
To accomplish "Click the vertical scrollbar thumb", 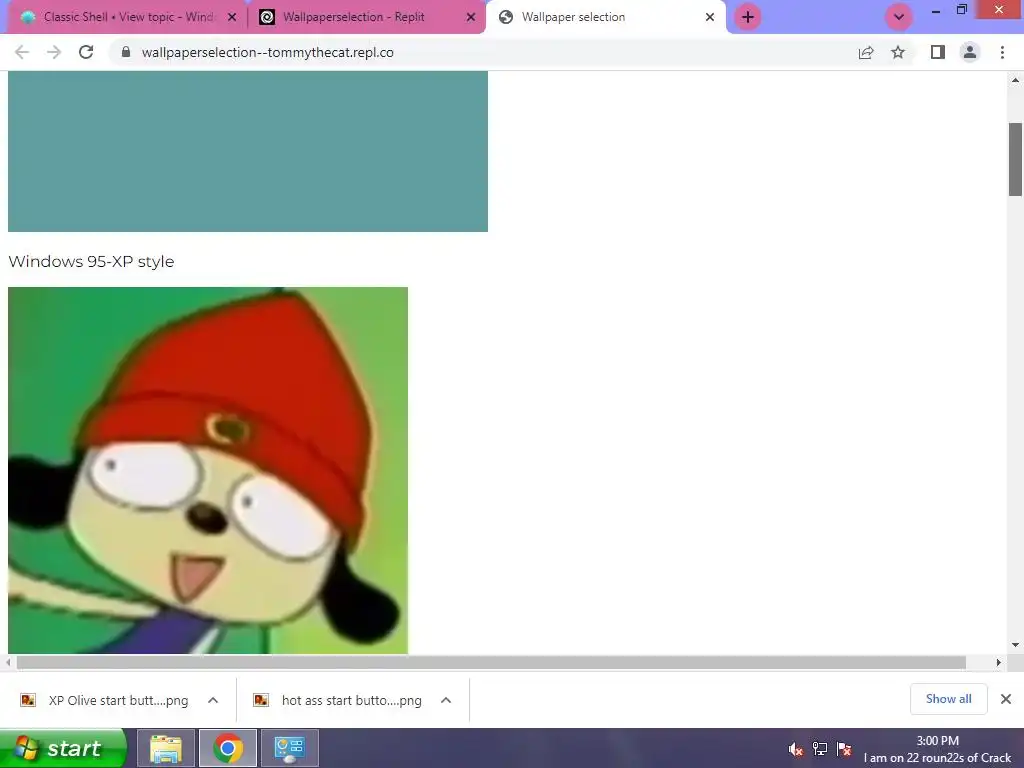I will click(1015, 159).
